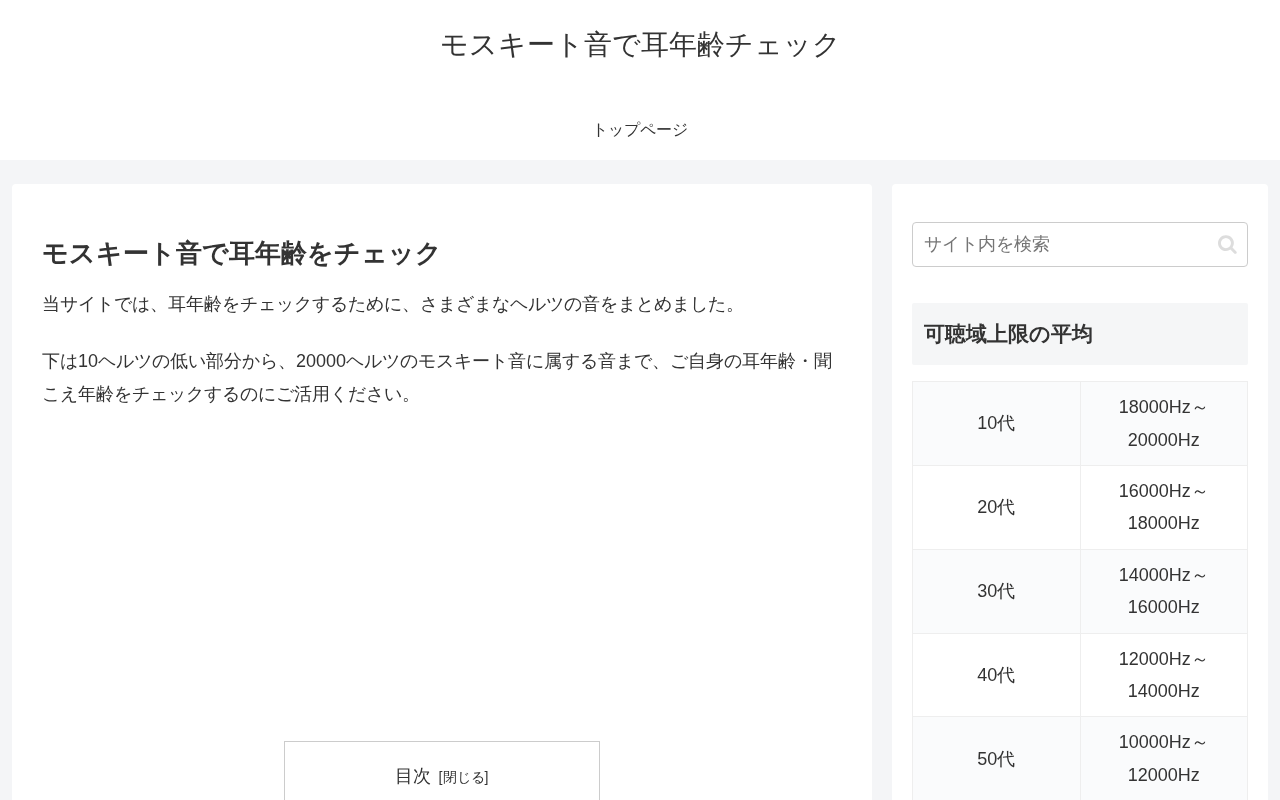The image size is (1280, 800).
Task: Click the intro paragraph starting 当サイトでは
Action: tap(393, 304)
